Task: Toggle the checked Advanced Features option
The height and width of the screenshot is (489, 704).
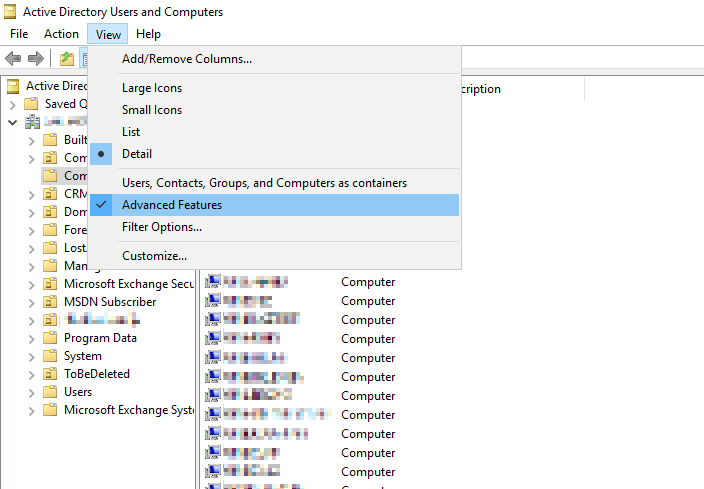Action: point(274,205)
